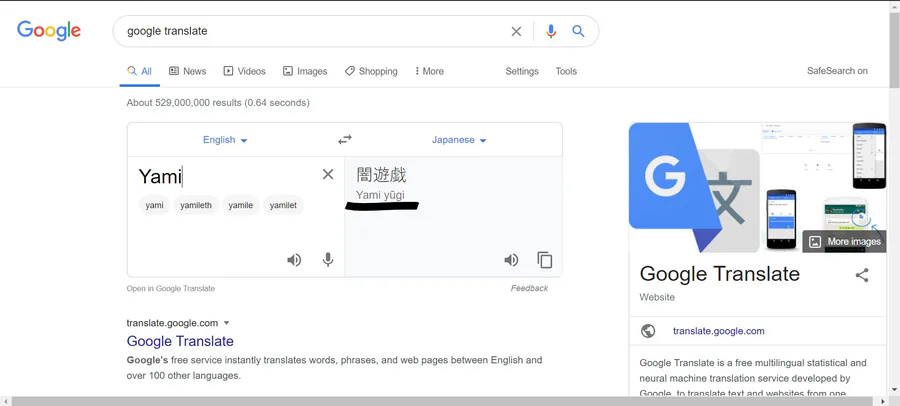Clear the search box with X
The width and height of the screenshot is (900, 406).
point(516,31)
